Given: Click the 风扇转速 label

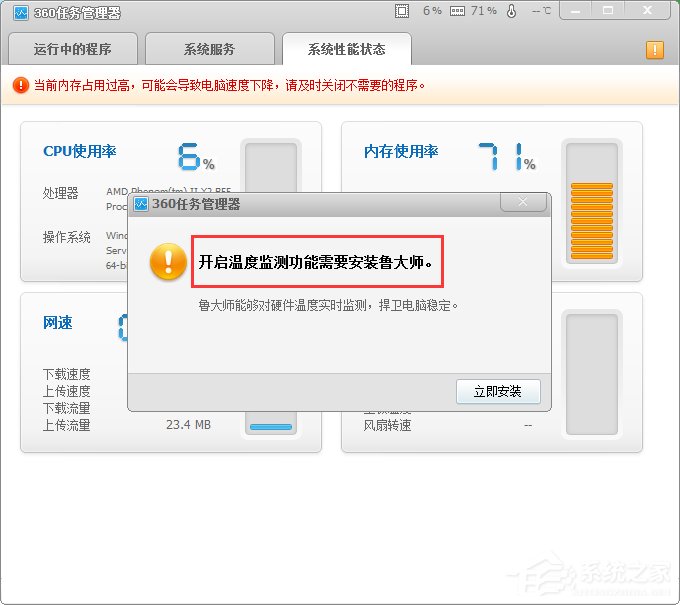Looking at the screenshot, I should click(387, 425).
